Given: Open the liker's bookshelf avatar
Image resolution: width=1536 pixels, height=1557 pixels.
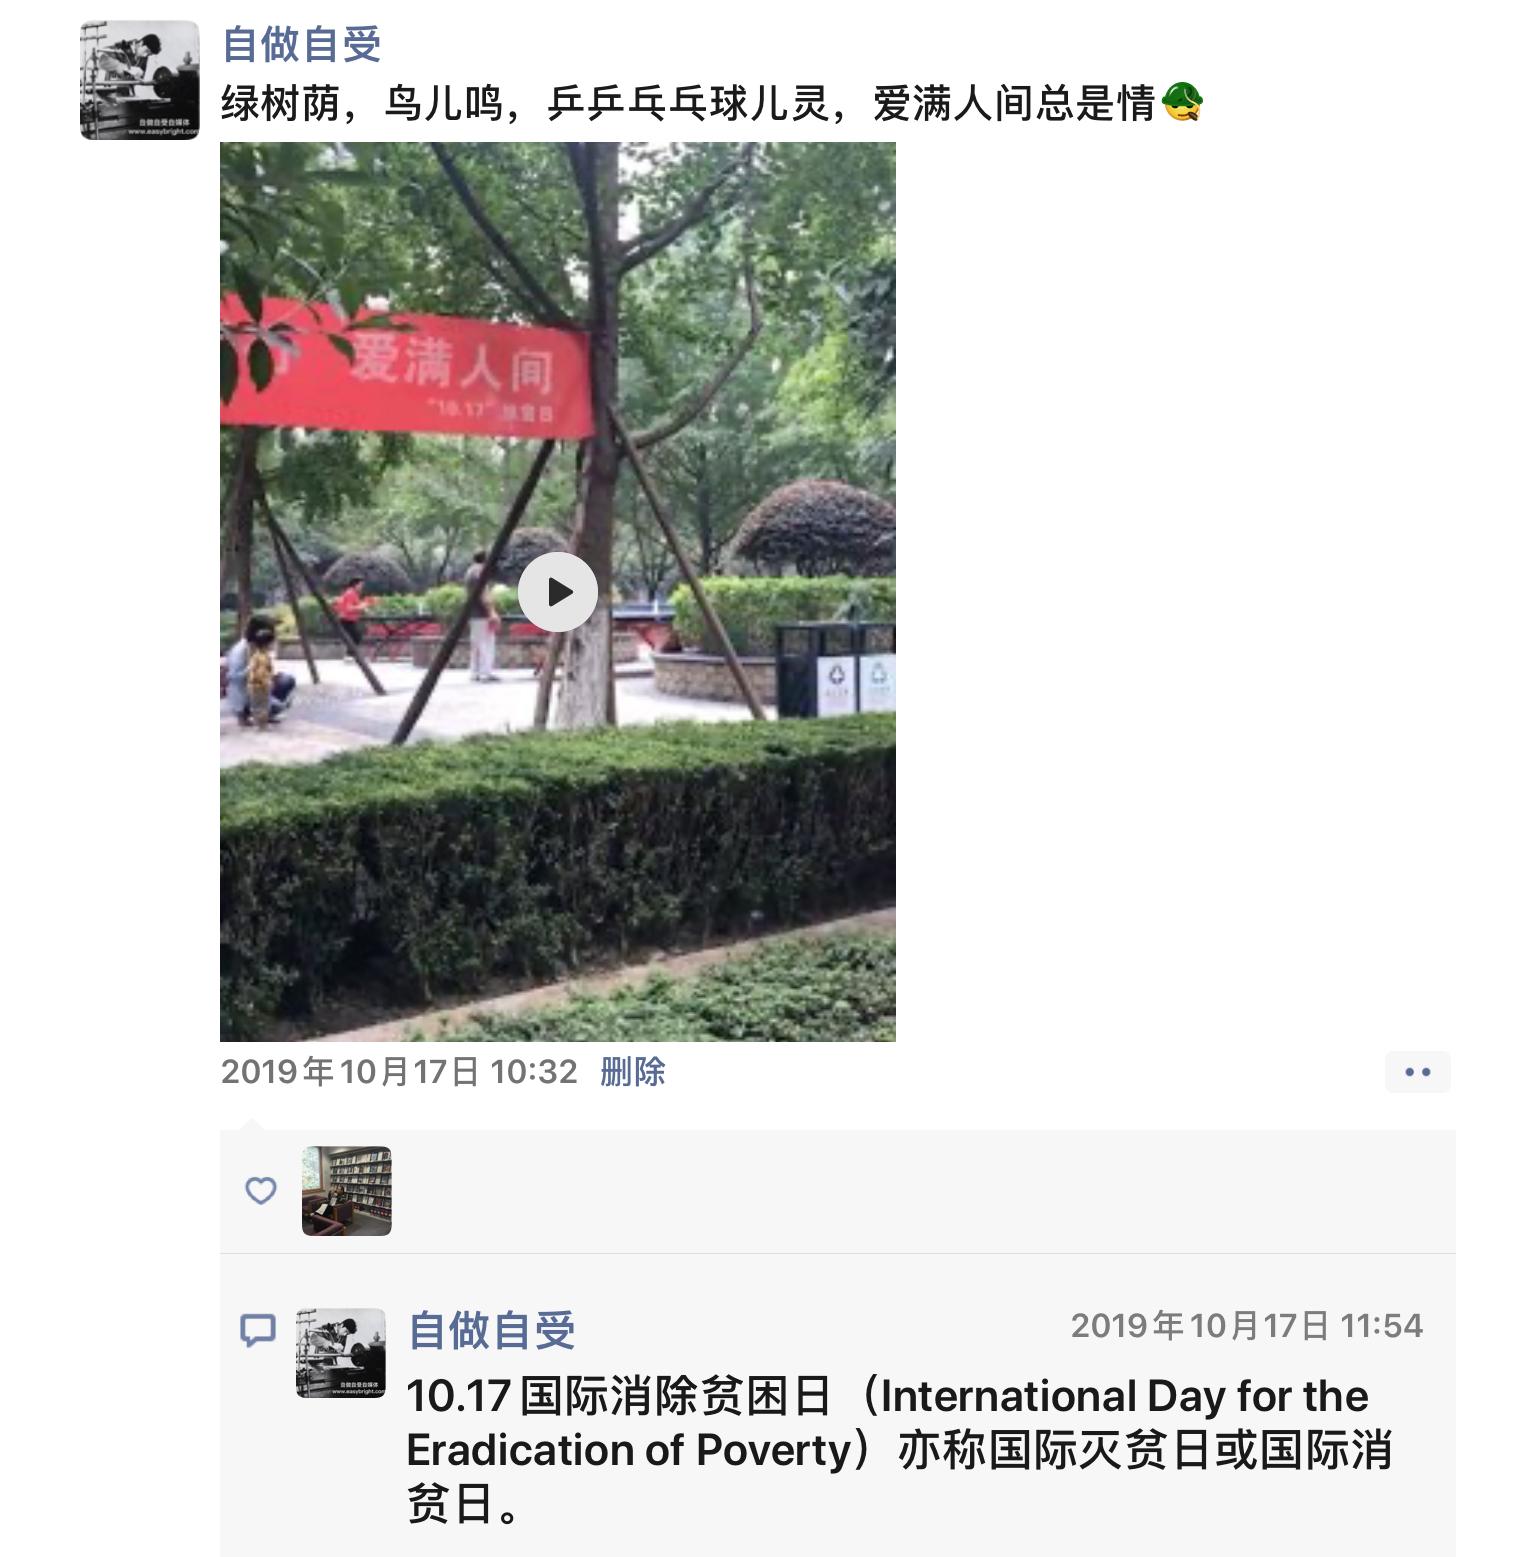Looking at the screenshot, I should pyautogui.click(x=347, y=1191).
